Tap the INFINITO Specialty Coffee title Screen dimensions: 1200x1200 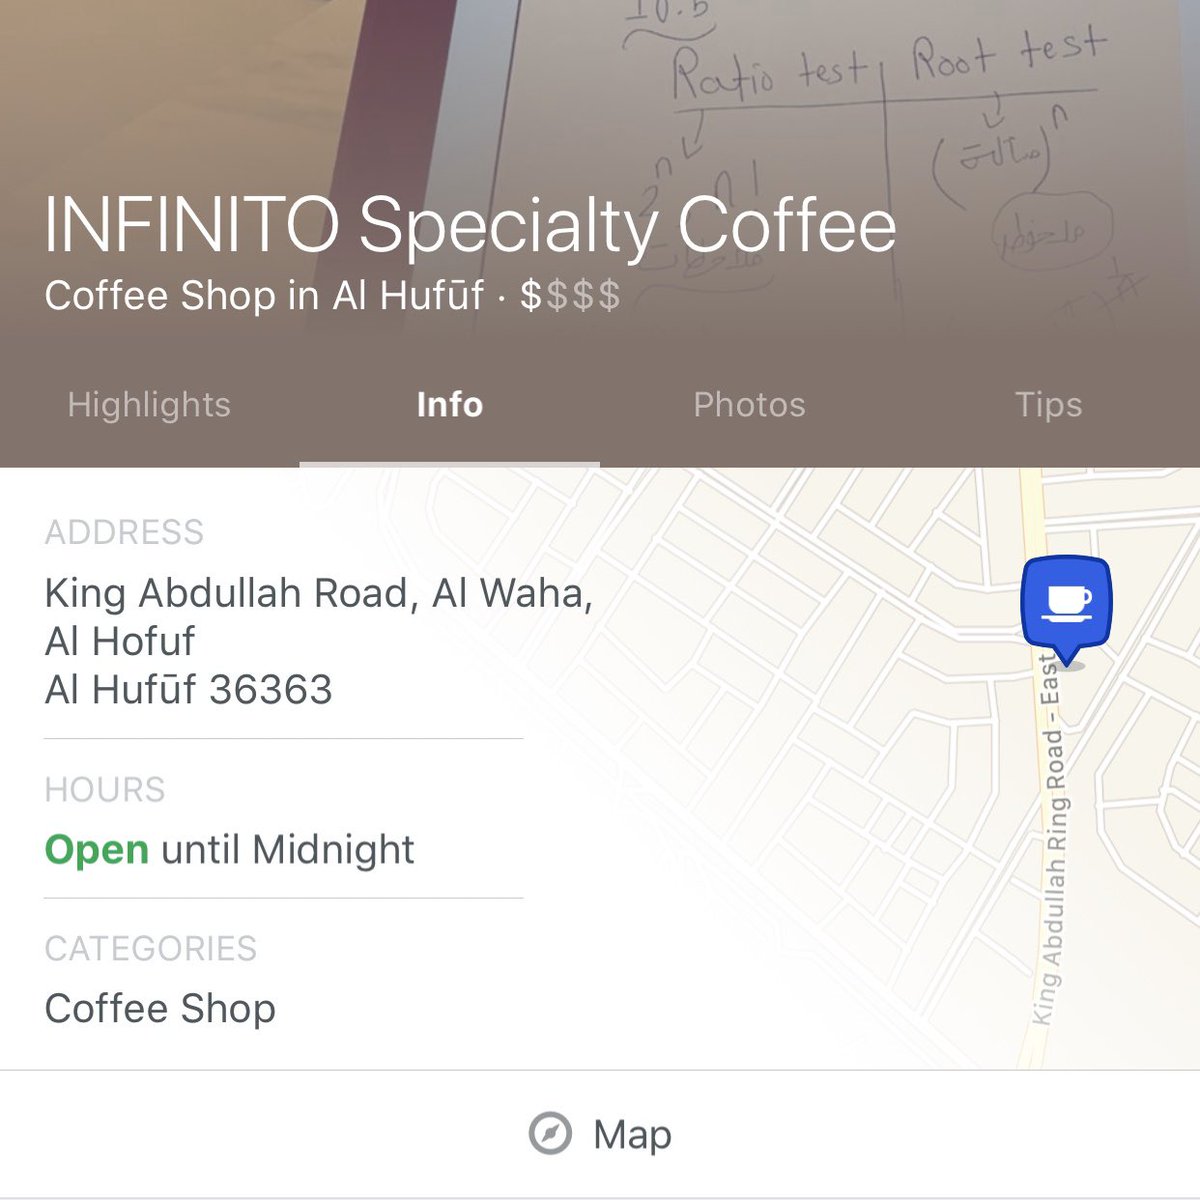470,227
